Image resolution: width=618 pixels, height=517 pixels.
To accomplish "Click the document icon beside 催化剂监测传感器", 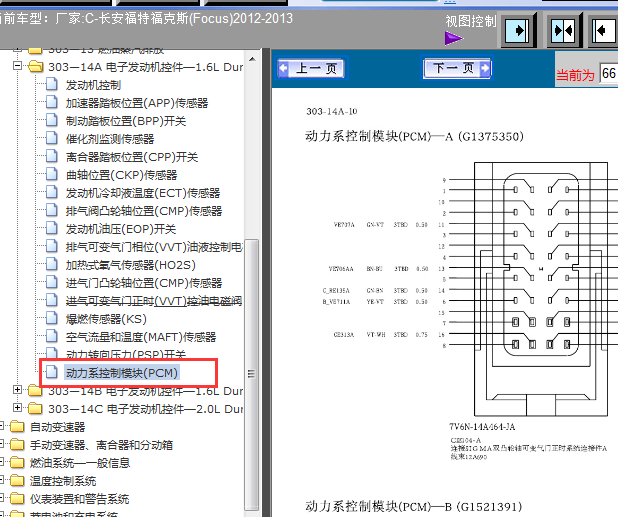I will coord(52,138).
